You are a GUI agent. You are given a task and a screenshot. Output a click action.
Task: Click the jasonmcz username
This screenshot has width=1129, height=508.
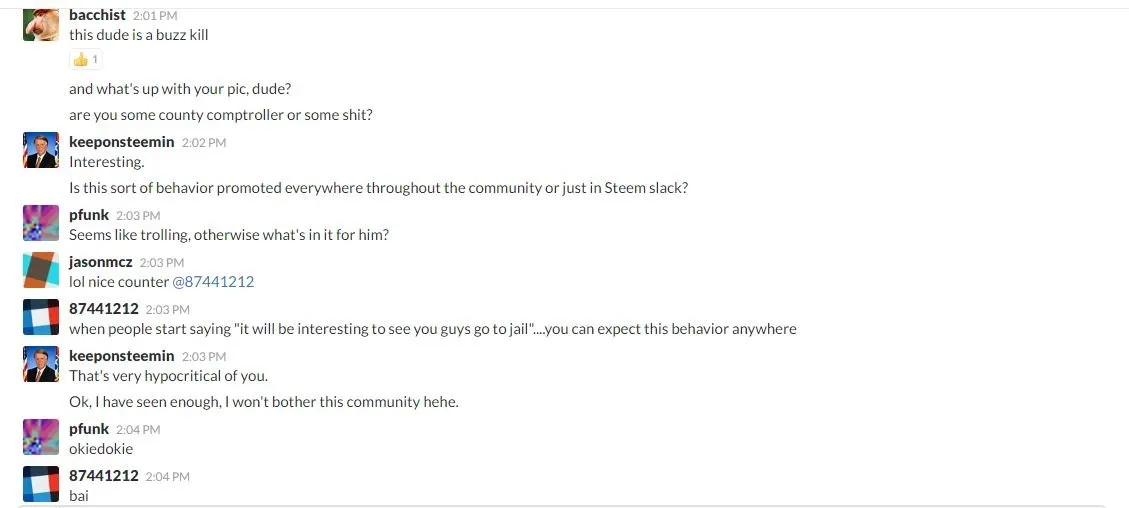pos(101,262)
